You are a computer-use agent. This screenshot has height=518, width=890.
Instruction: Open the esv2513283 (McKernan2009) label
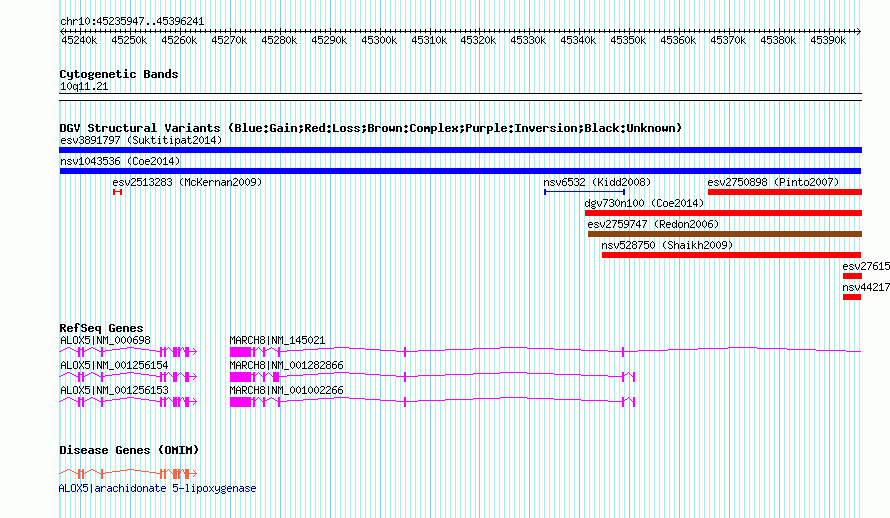click(x=187, y=182)
